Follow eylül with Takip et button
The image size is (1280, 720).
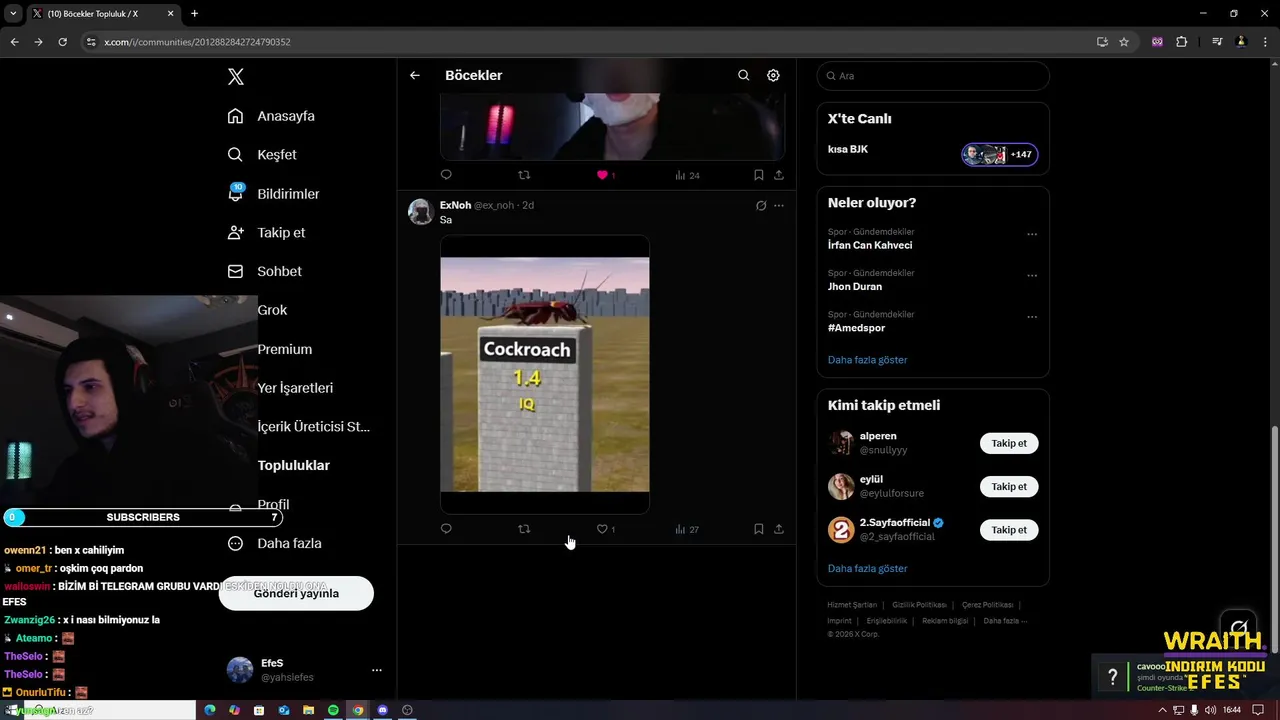[1009, 487]
